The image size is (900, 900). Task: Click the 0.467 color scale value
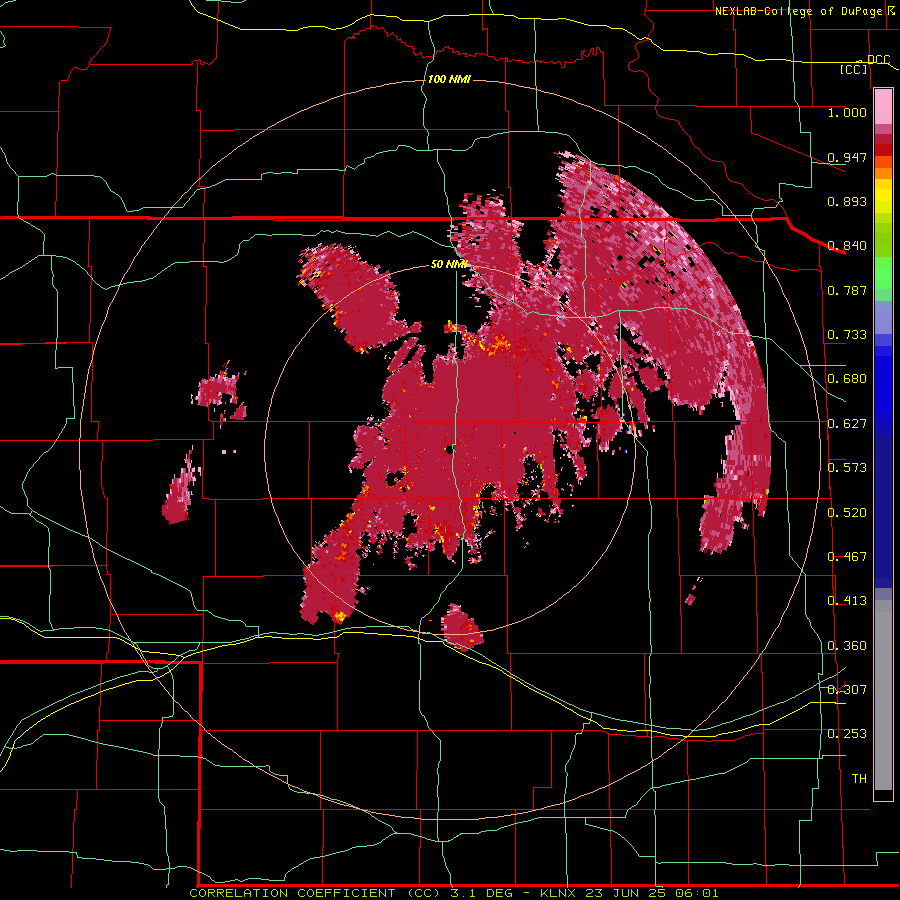coord(847,557)
